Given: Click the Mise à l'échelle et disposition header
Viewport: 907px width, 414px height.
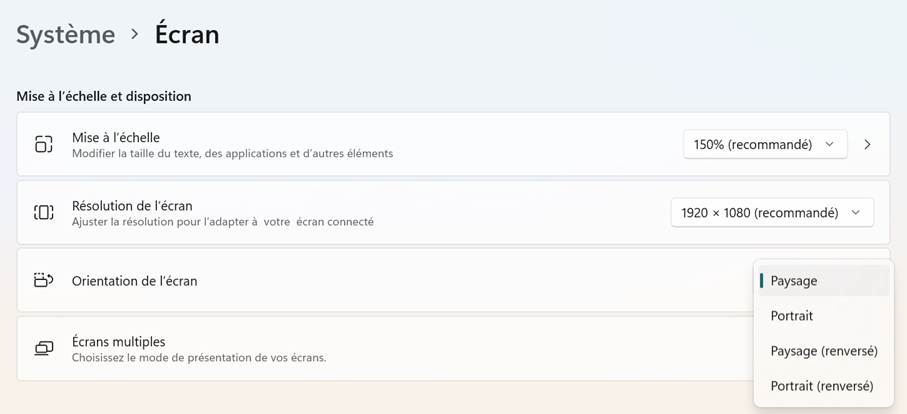Looking at the screenshot, I should (x=104, y=96).
